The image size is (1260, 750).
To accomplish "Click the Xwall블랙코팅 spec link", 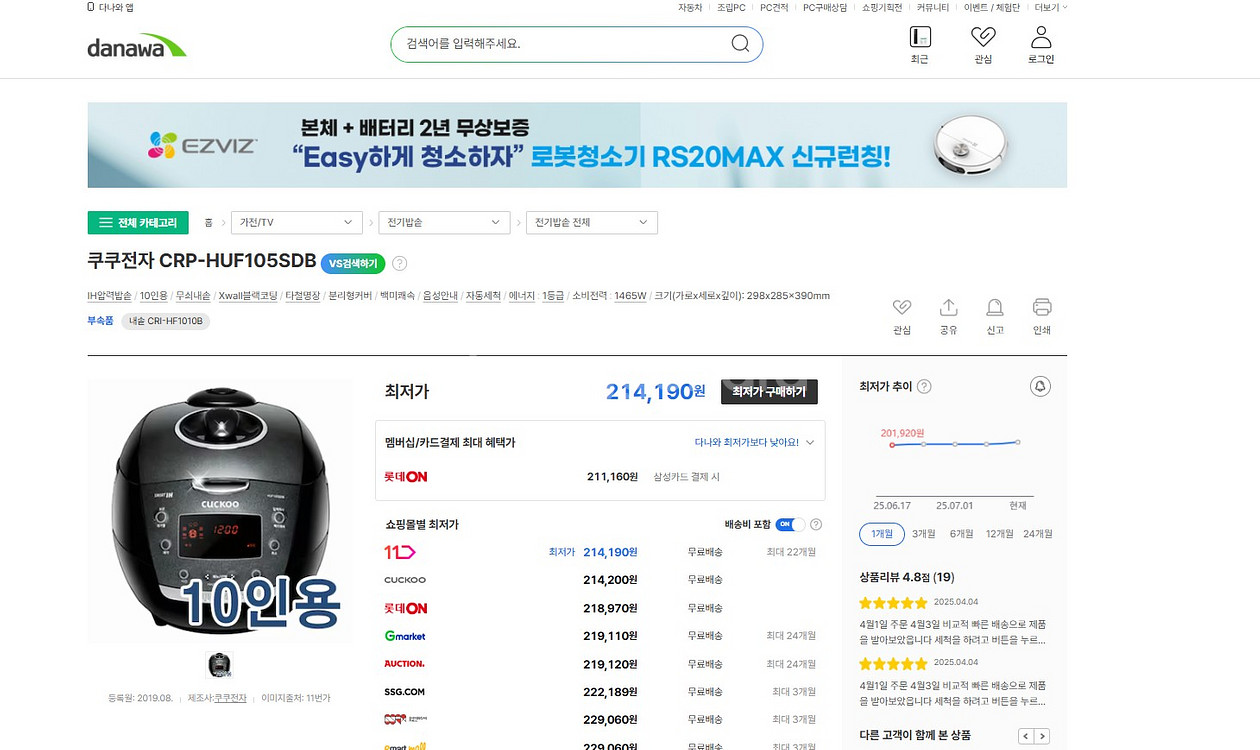I will tap(248, 296).
